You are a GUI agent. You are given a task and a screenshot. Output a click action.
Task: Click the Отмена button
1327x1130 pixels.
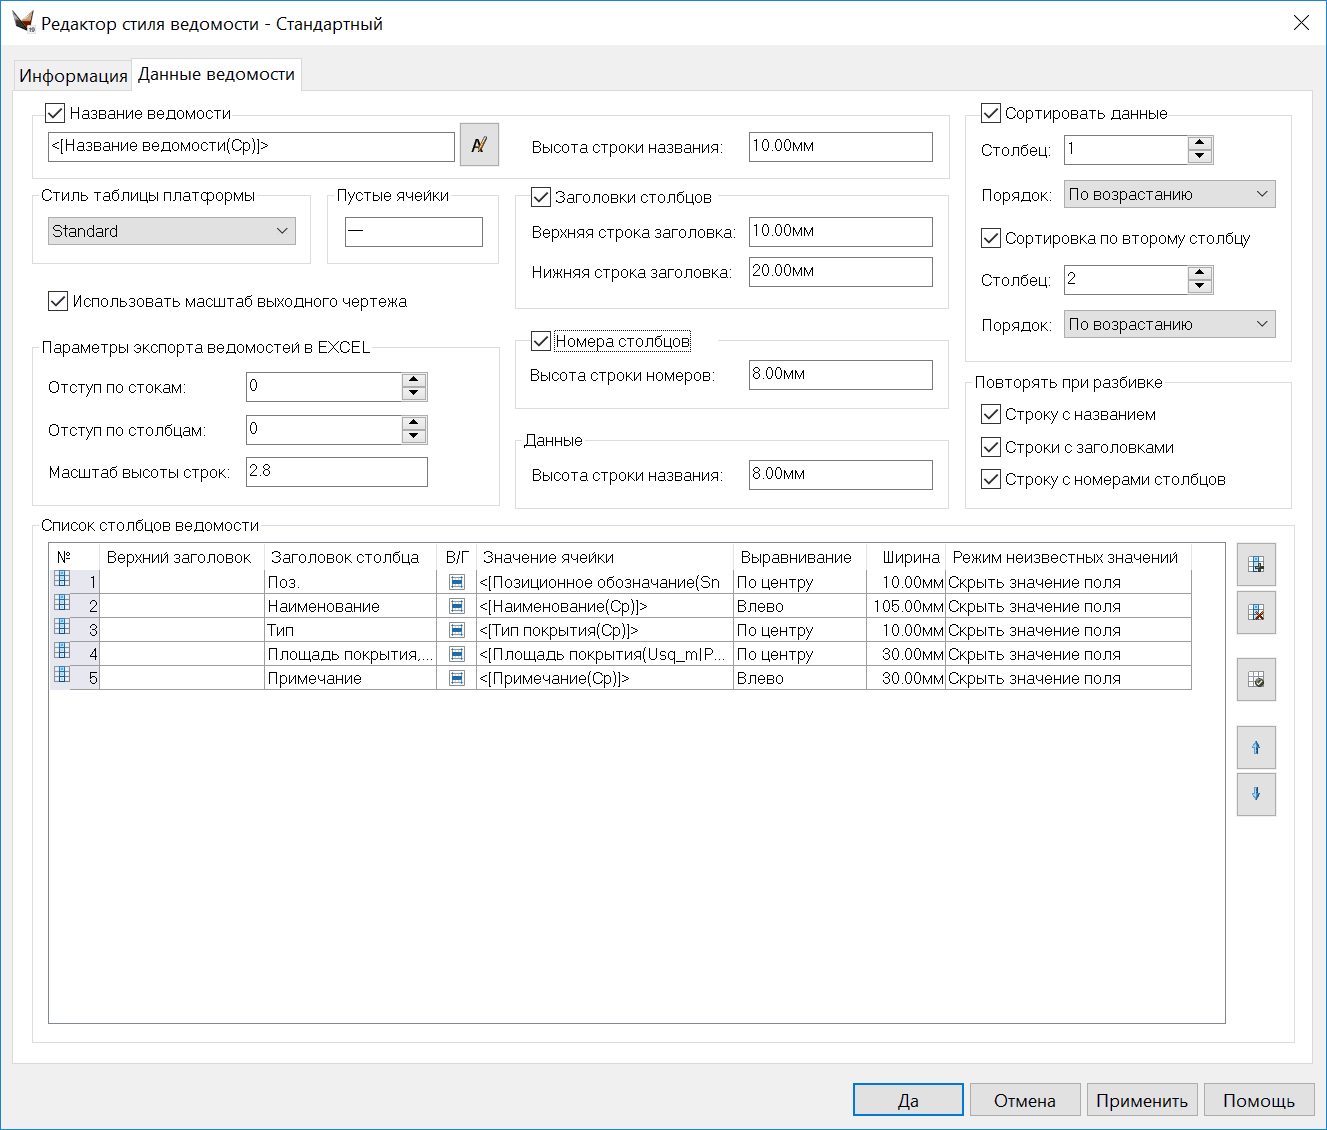(x=1024, y=1100)
